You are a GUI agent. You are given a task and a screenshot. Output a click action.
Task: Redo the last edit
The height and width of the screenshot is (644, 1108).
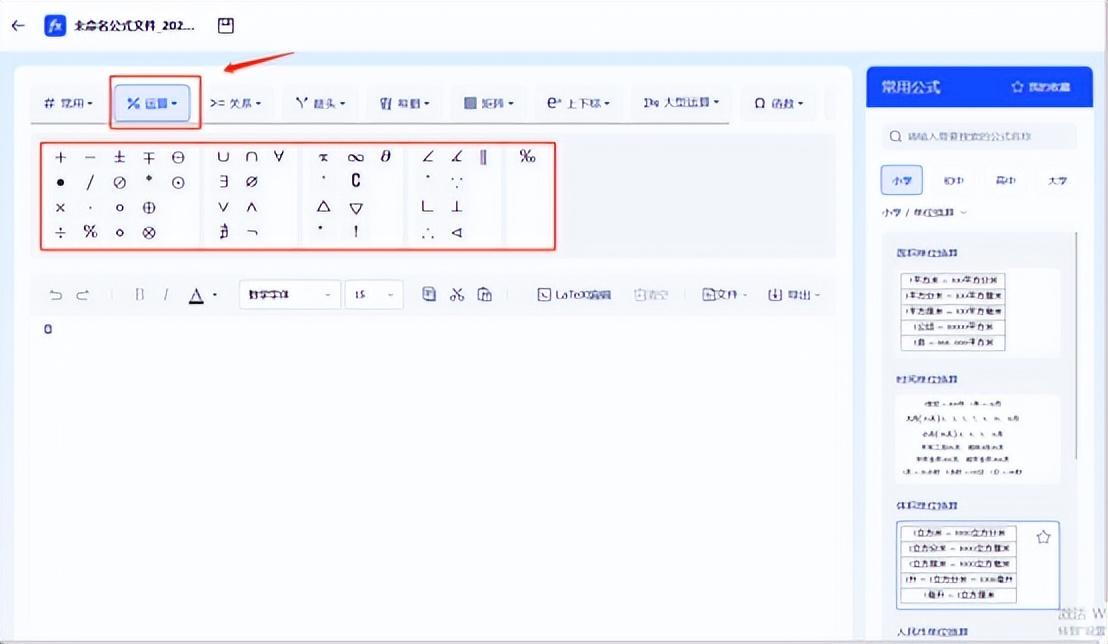[83, 295]
